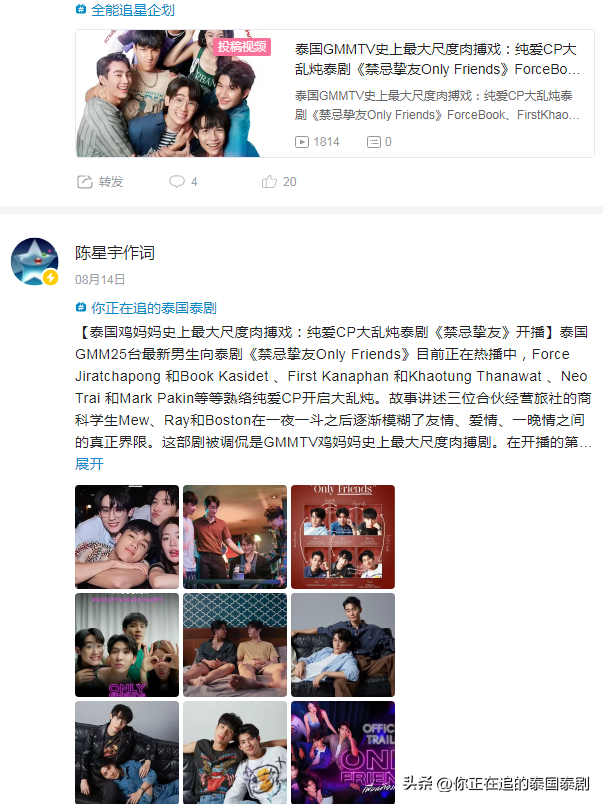This screenshot has height=804, width=603.
Task: Open the 全能追星企划 topic link
Action: 133,10
